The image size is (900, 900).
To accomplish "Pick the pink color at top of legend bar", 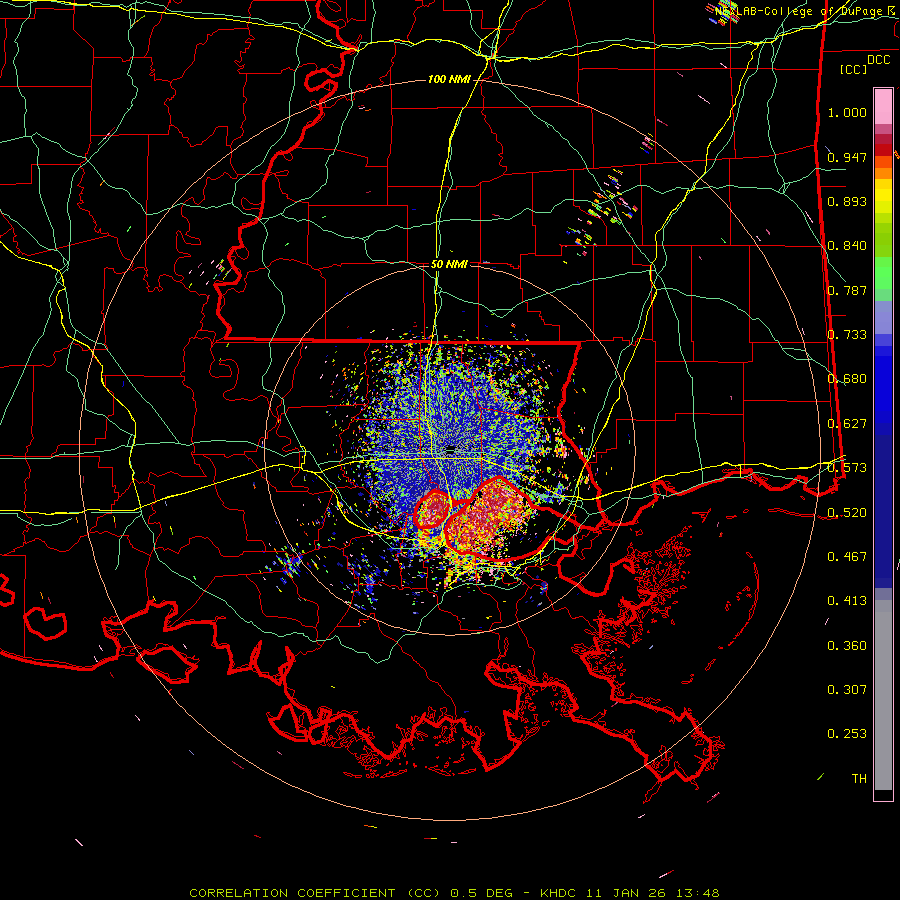I will [883, 107].
